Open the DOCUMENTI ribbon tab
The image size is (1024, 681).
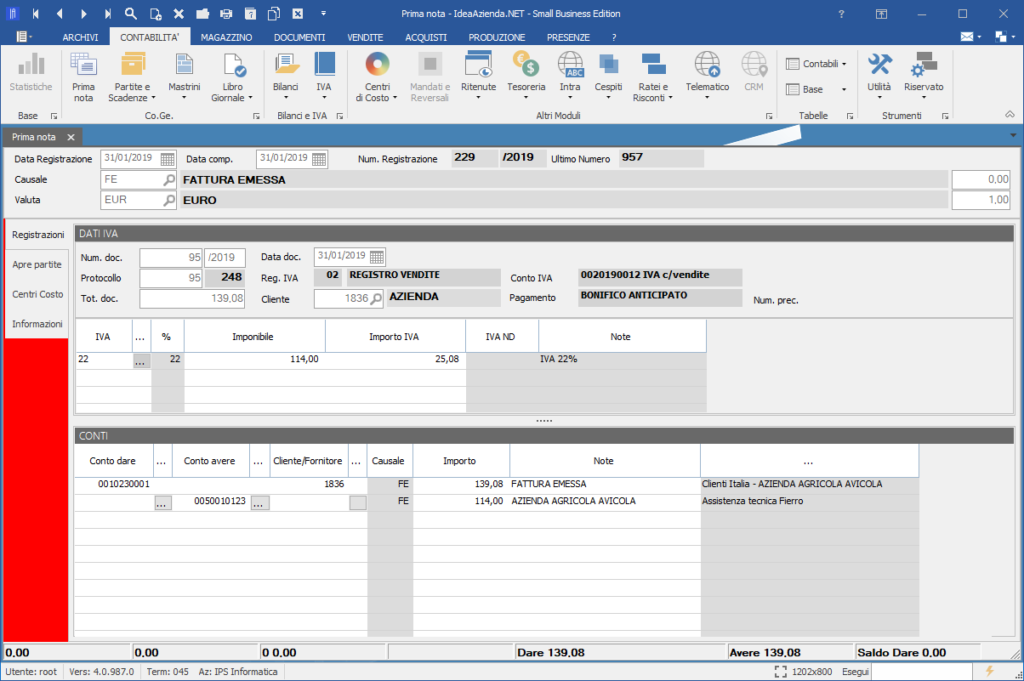coord(299,38)
